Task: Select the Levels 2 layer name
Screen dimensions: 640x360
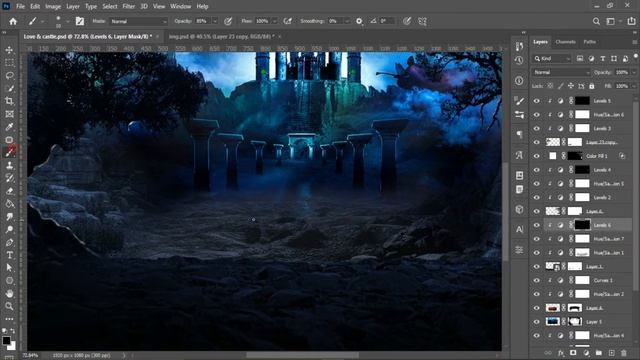Action: (x=602, y=198)
